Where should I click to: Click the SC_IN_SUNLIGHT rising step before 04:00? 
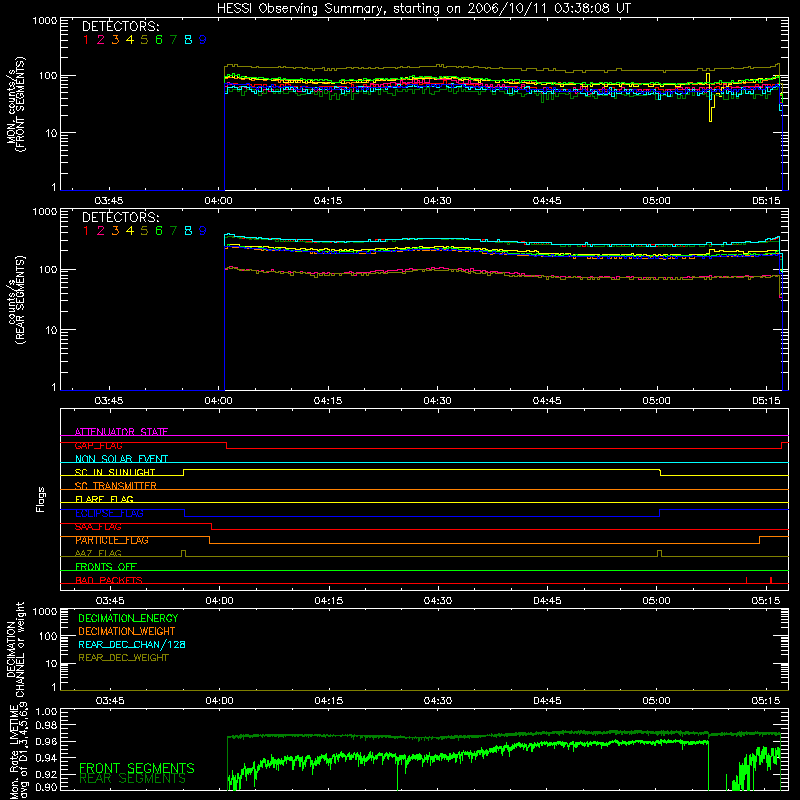(184, 472)
